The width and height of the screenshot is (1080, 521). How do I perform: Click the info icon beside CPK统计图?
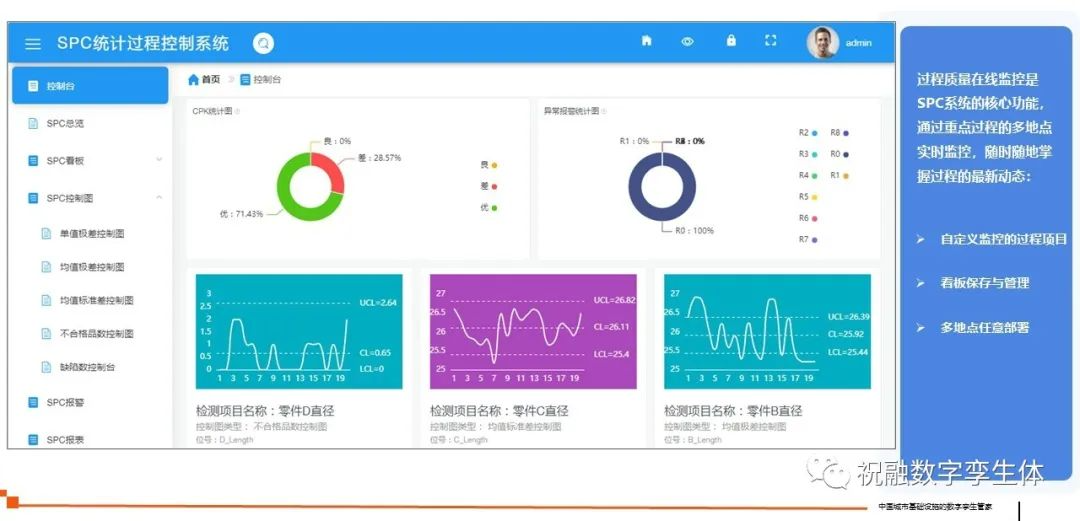point(238,111)
